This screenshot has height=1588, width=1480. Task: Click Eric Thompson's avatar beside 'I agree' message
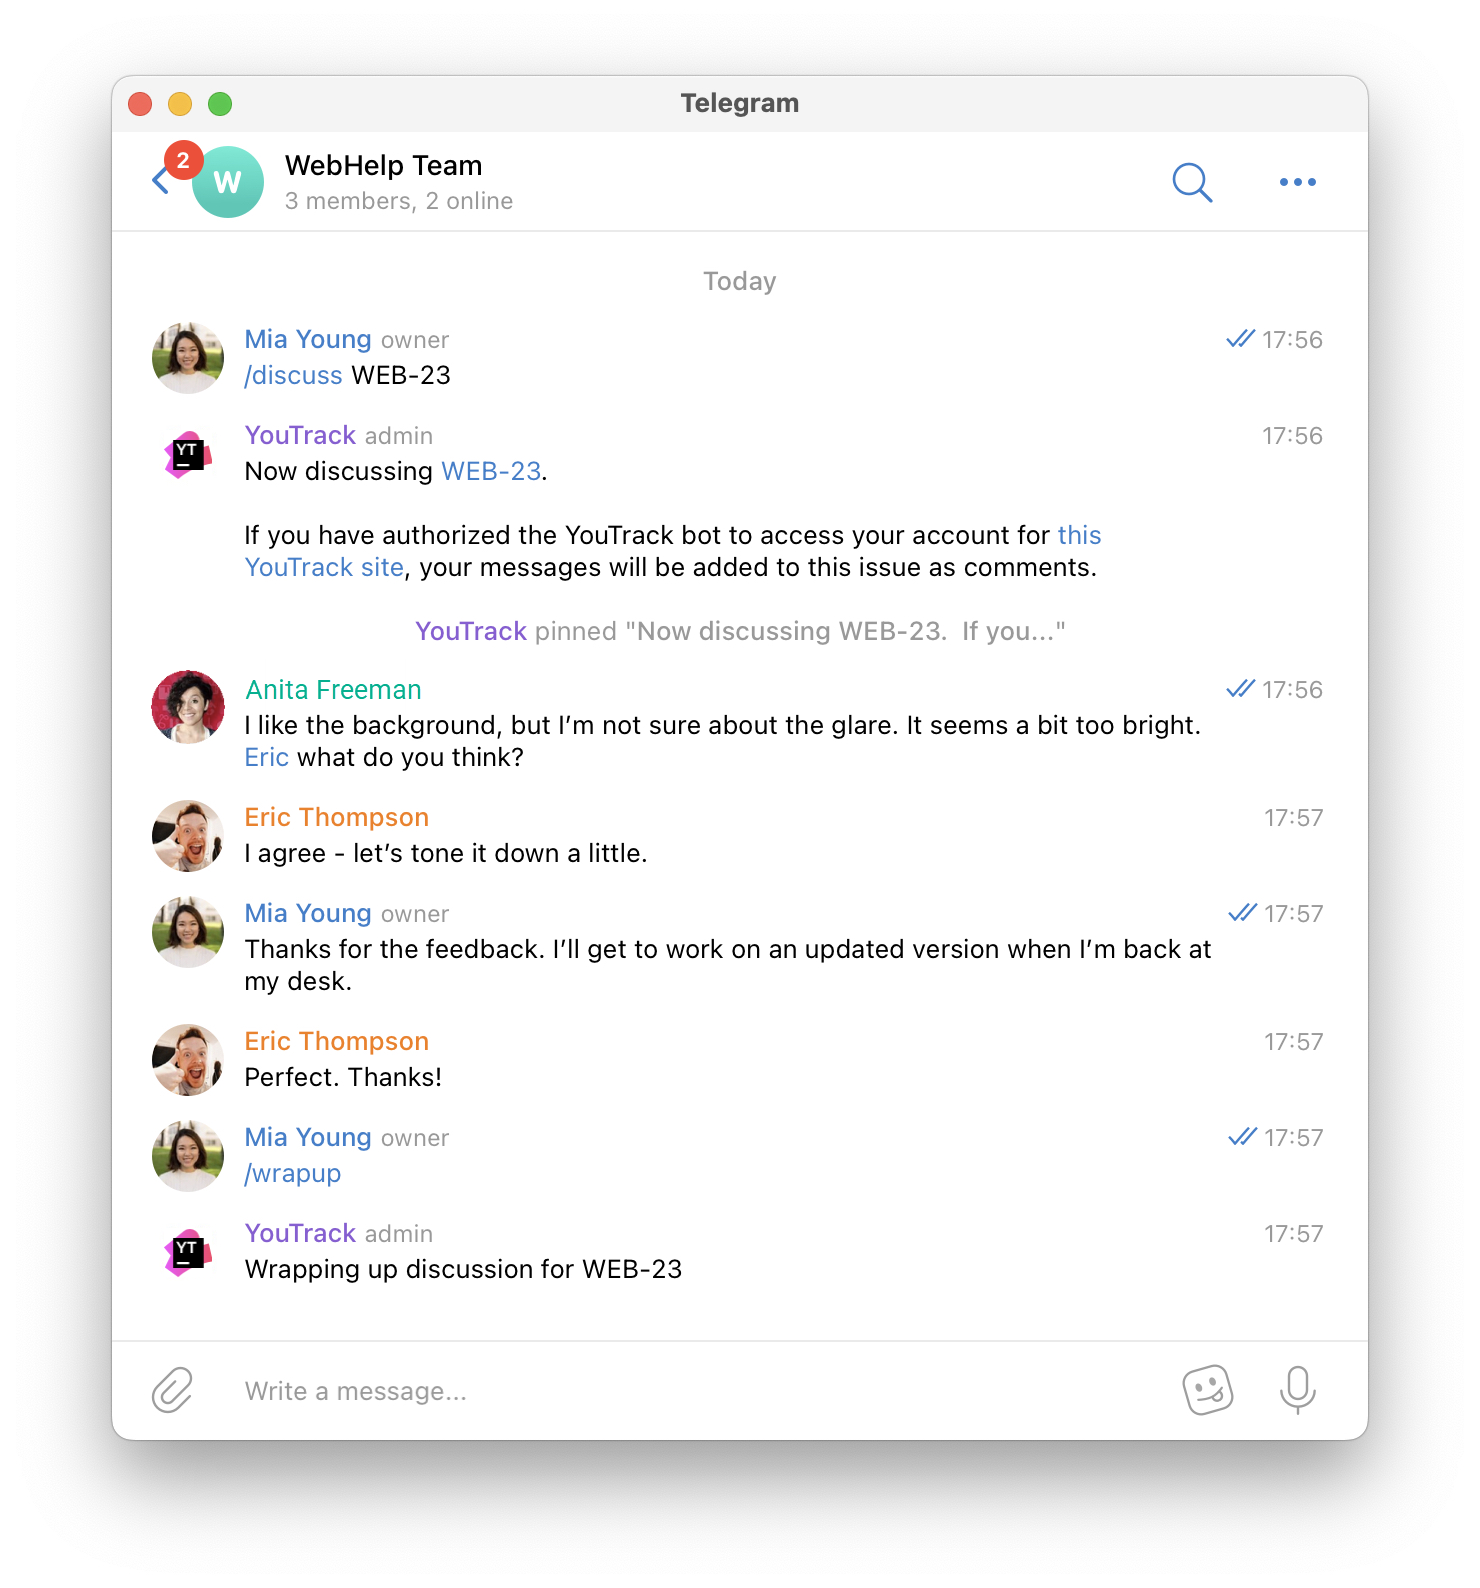click(x=188, y=836)
